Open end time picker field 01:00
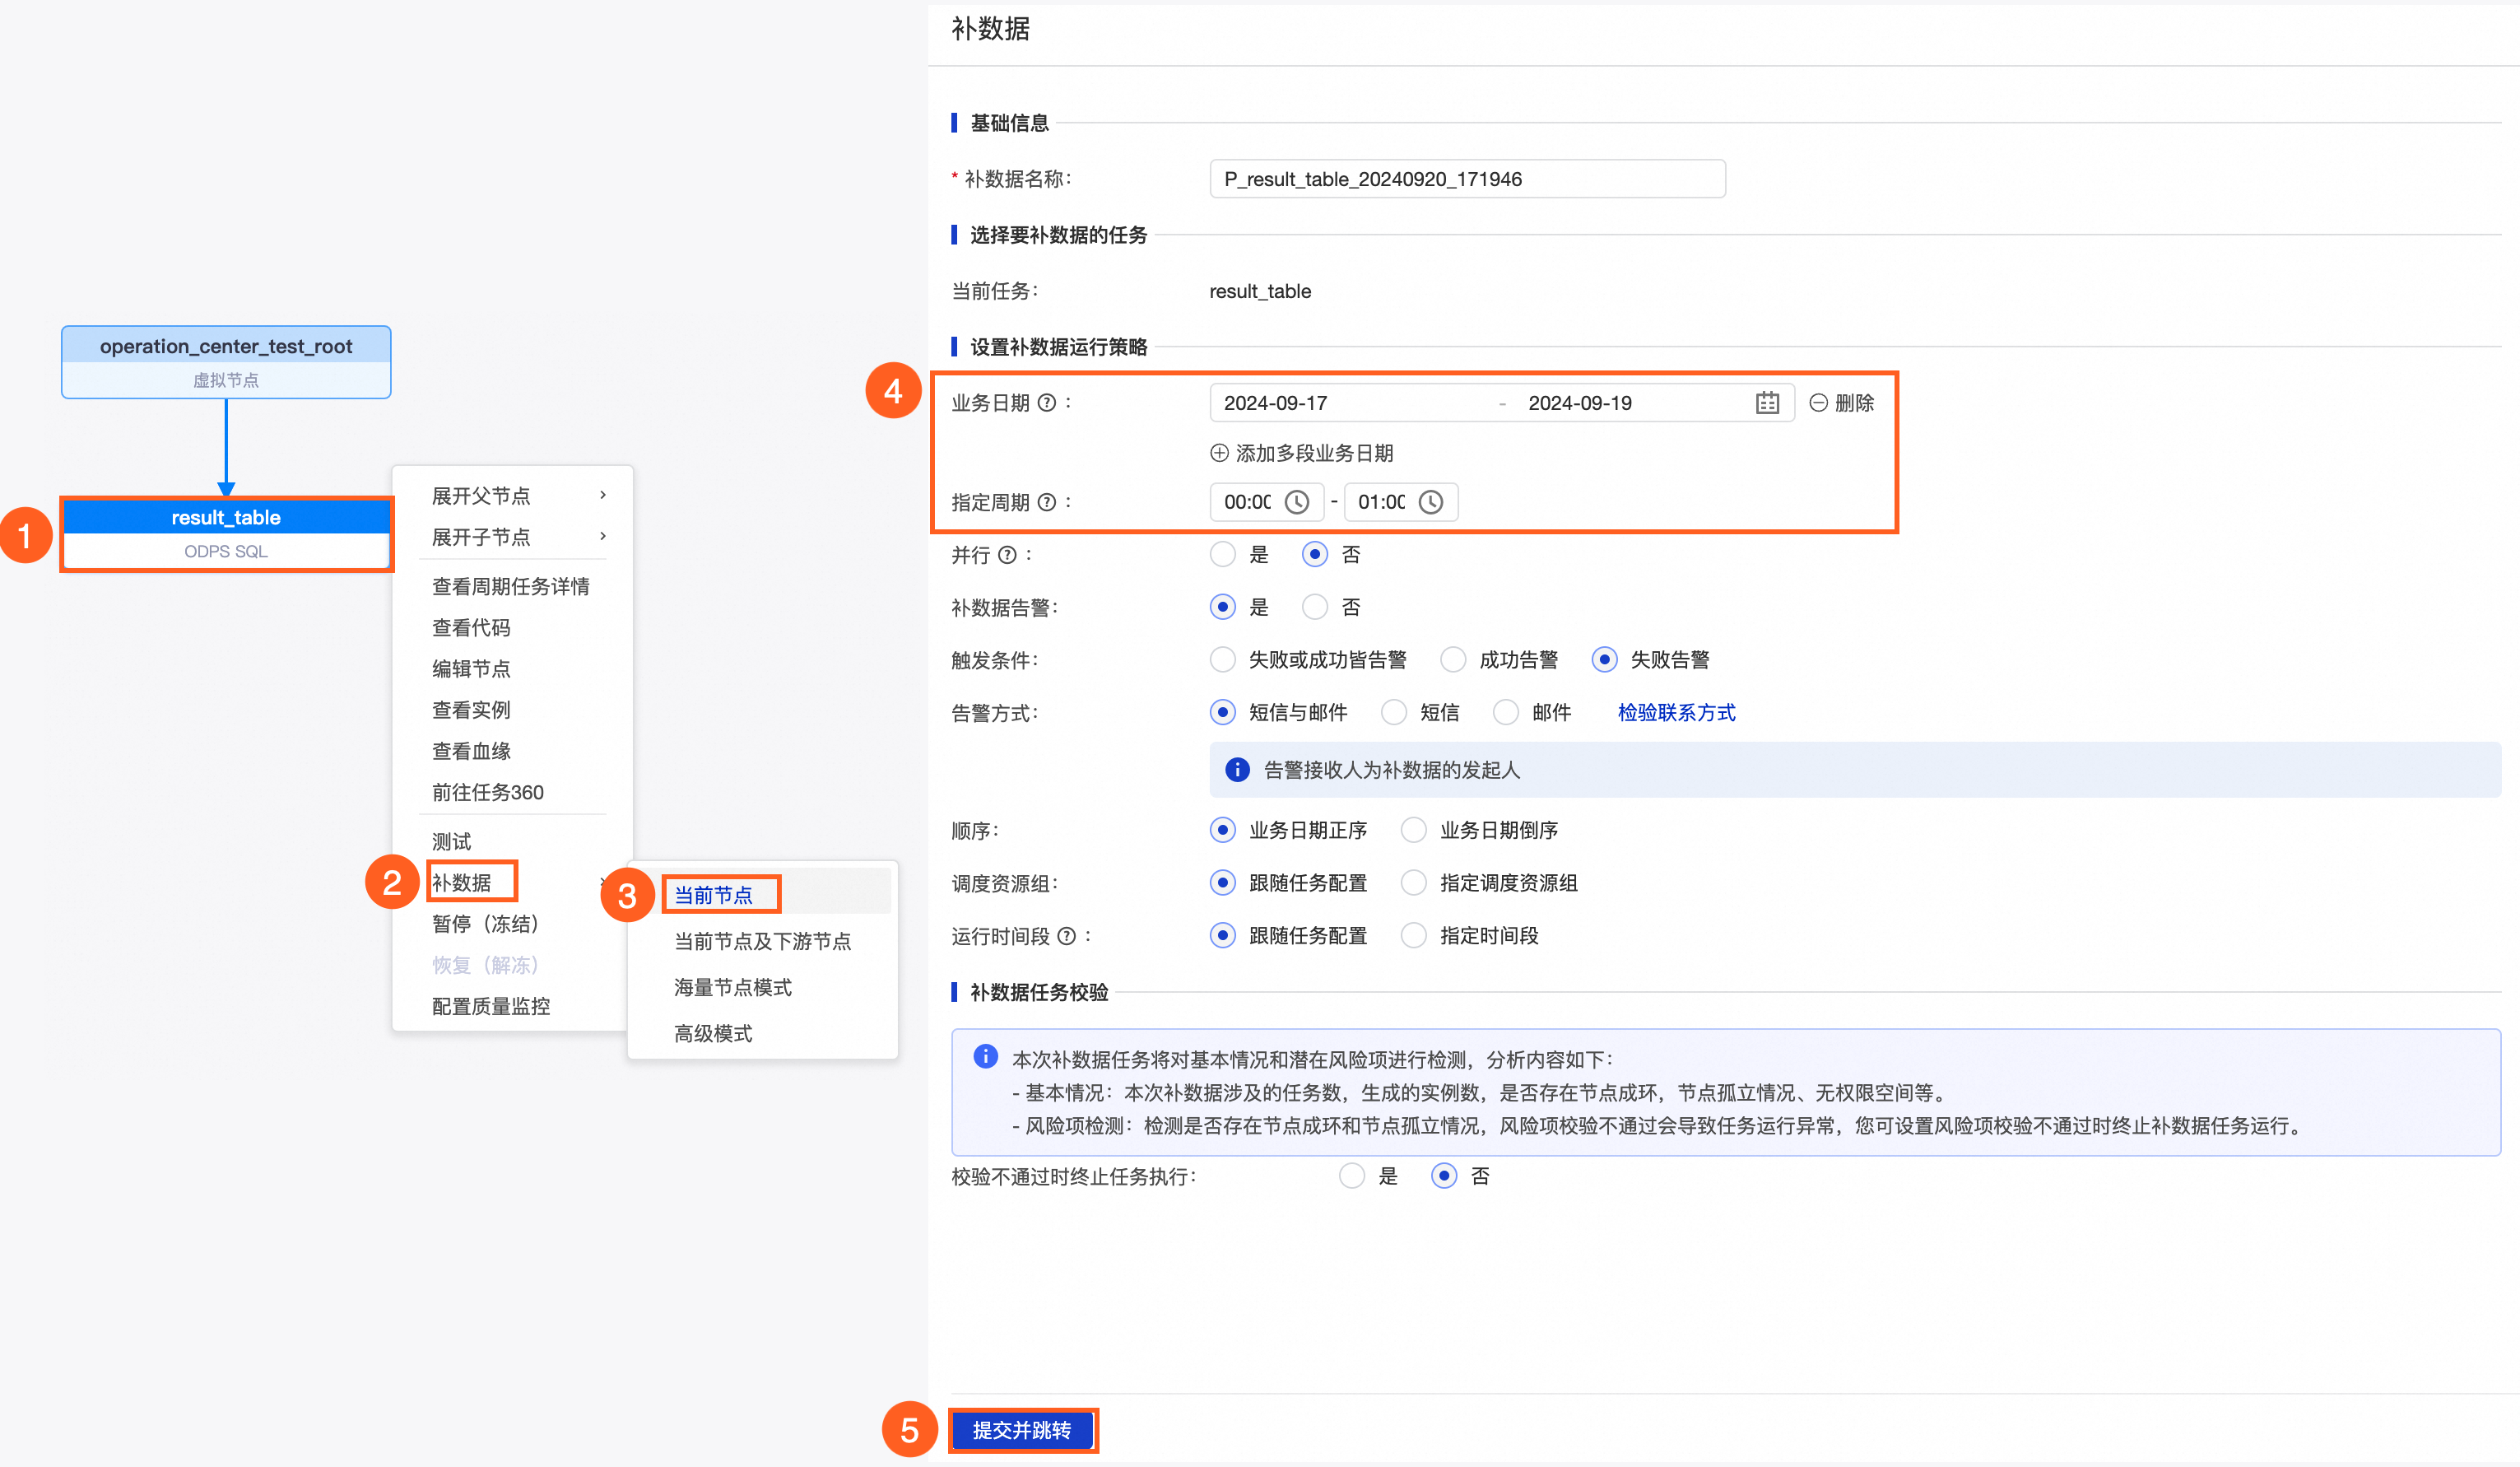Screen dimensions: 2520x1467 1400,502
